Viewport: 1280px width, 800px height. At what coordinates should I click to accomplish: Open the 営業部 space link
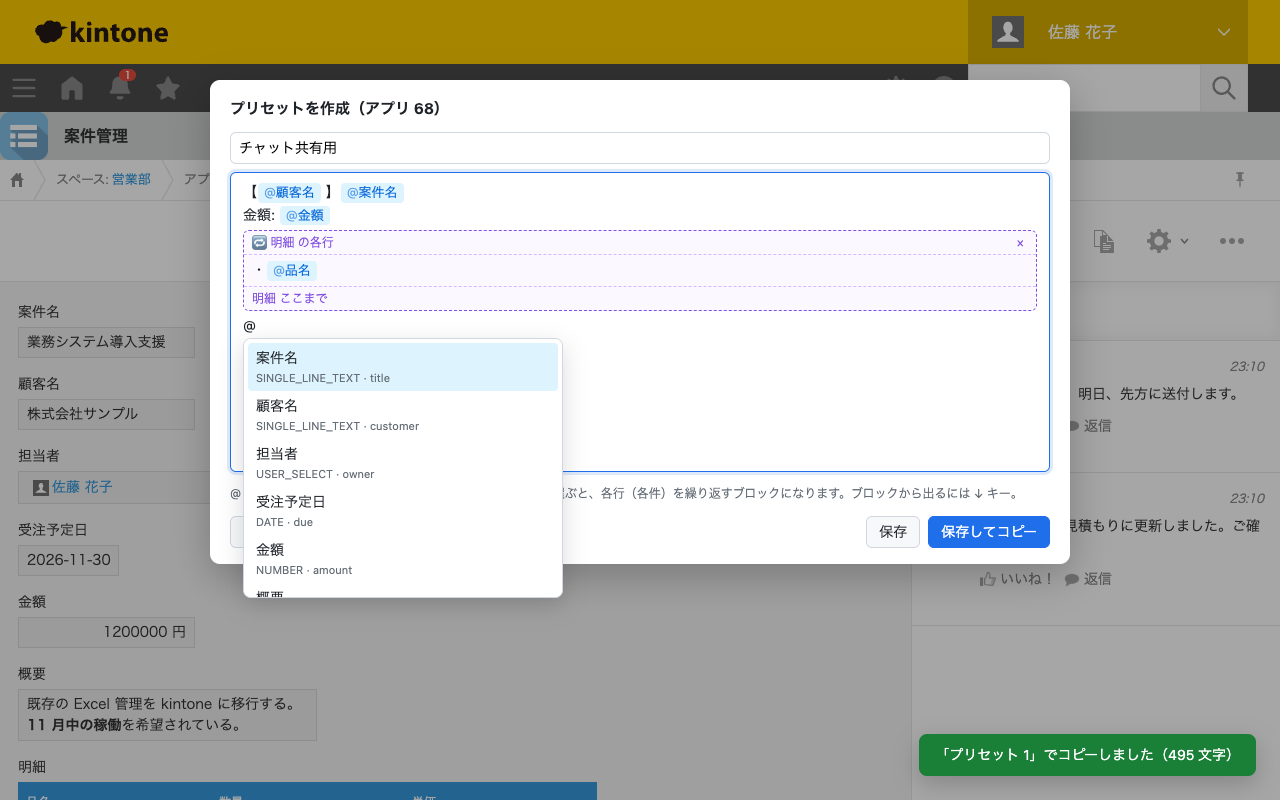click(x=131, y=180)
